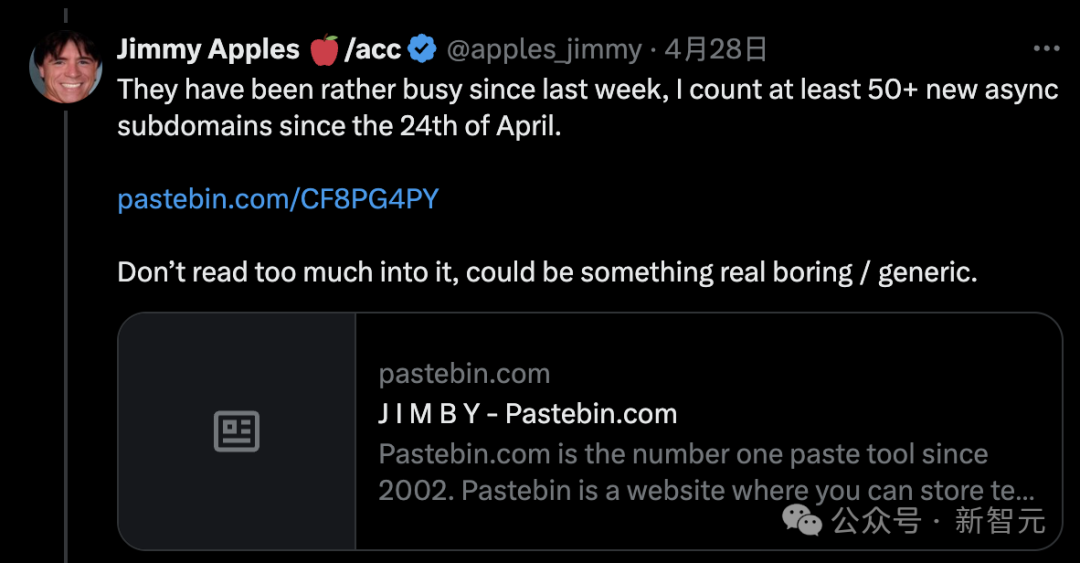
Task: Click the article placeholder icon in link card
Action: coord(237,432)
